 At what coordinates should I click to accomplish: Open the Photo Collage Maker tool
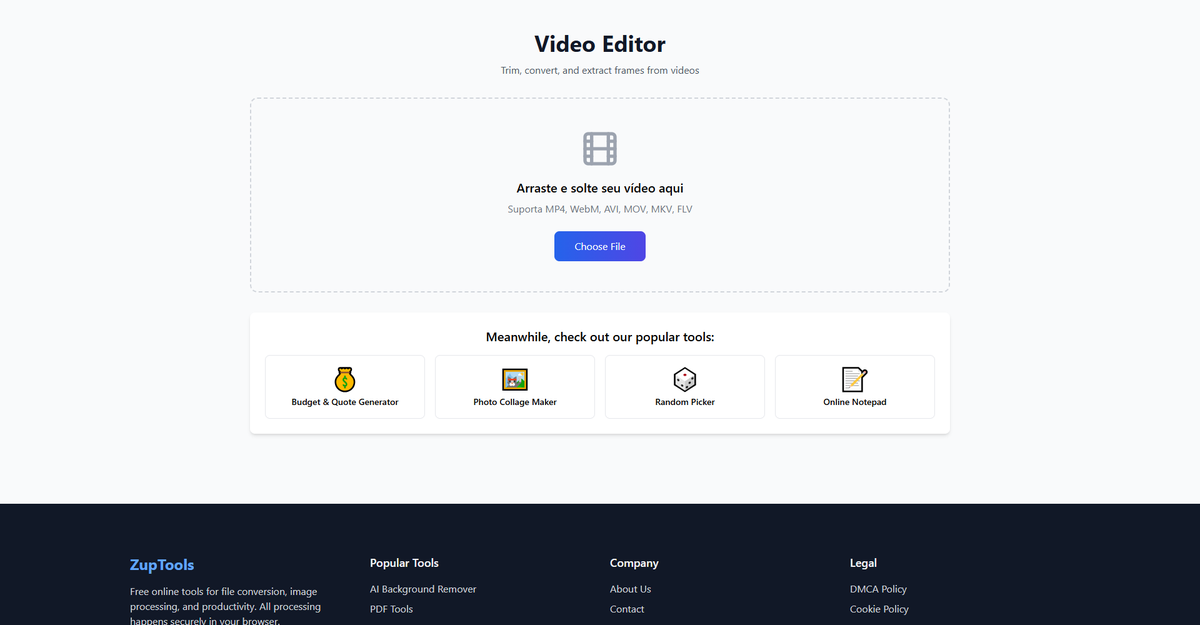coord(515,387)
